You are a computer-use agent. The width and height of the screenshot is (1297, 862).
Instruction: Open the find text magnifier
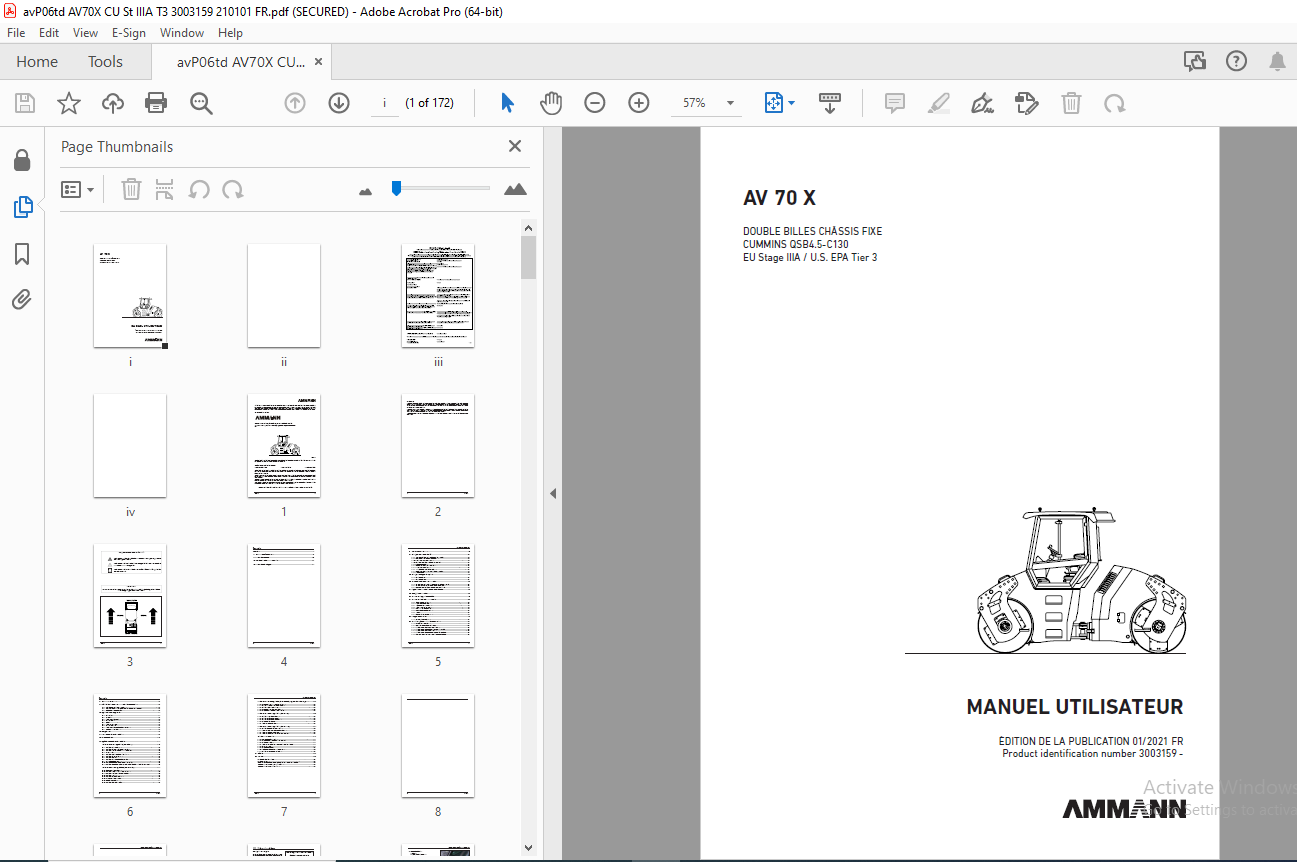[x=201, y=103]
